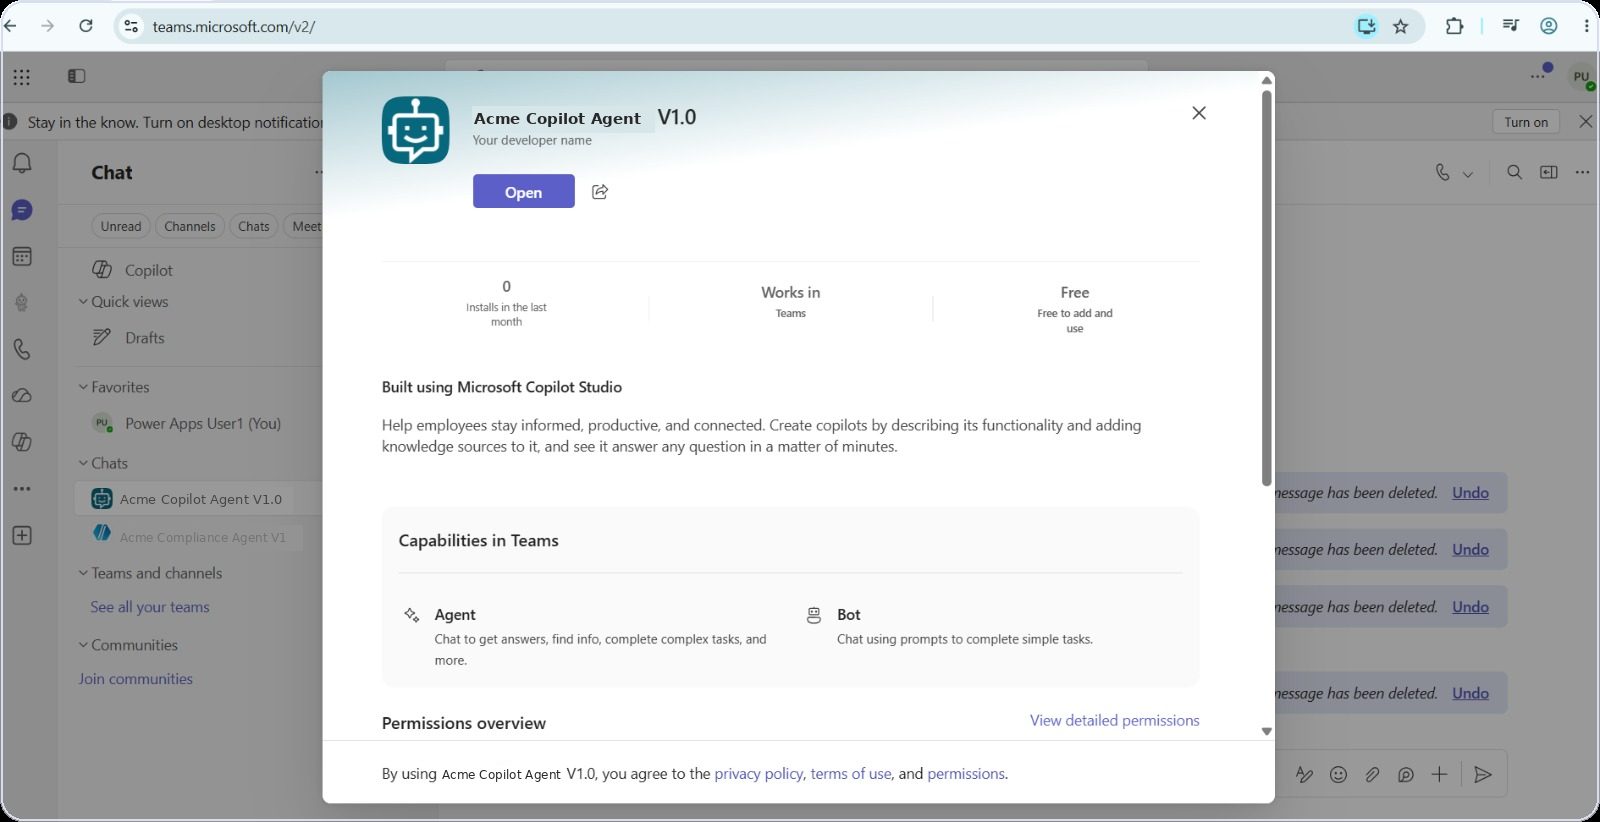Open browser extensions puzzle icon
The width and height of the screenshot is (1600, 822).
pos(1455,26)
